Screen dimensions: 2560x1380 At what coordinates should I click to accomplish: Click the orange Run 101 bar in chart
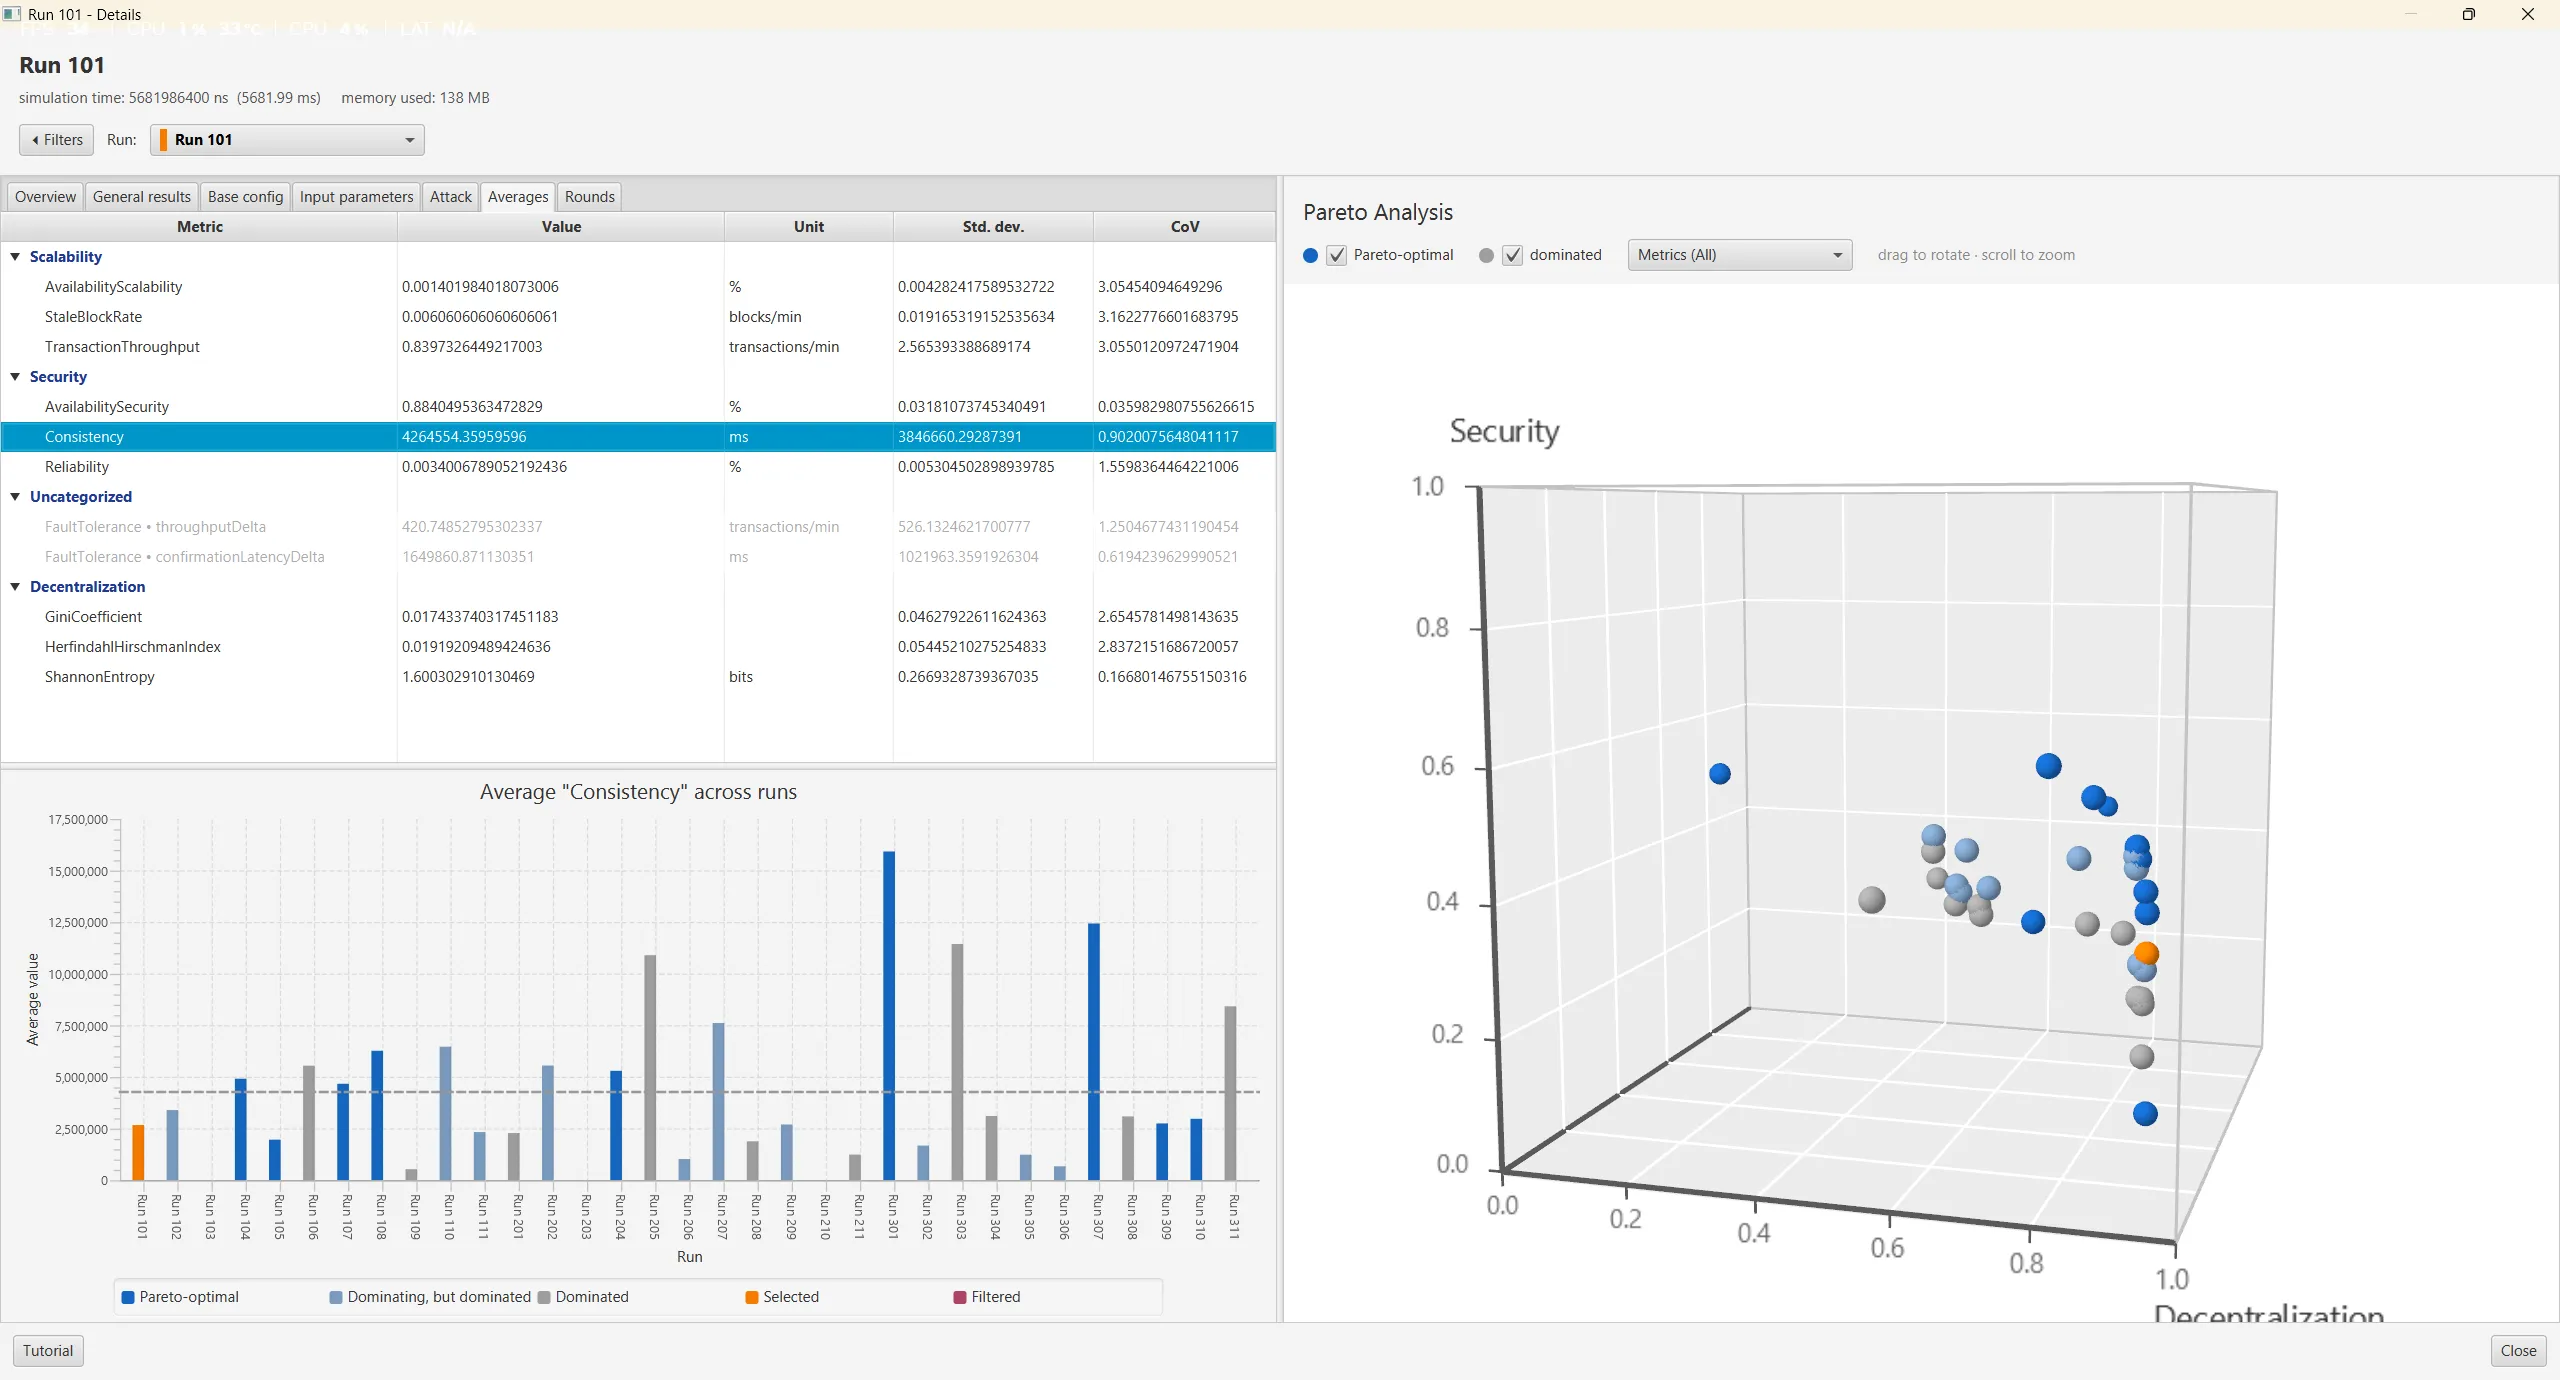point(139,1153)
